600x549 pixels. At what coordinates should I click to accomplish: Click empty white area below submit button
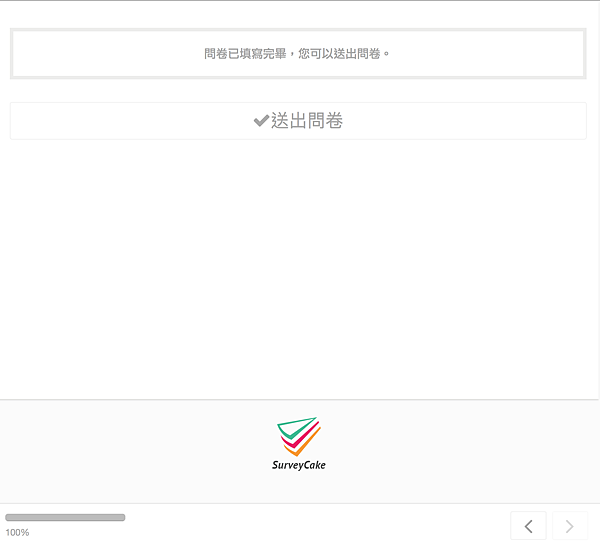coord(298,268)
